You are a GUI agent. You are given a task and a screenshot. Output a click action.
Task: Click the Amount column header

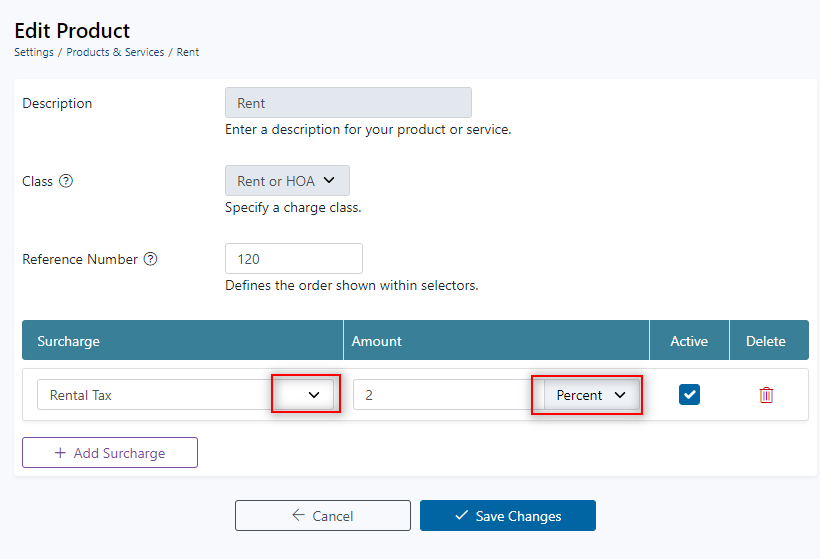(x=376, y=341)
